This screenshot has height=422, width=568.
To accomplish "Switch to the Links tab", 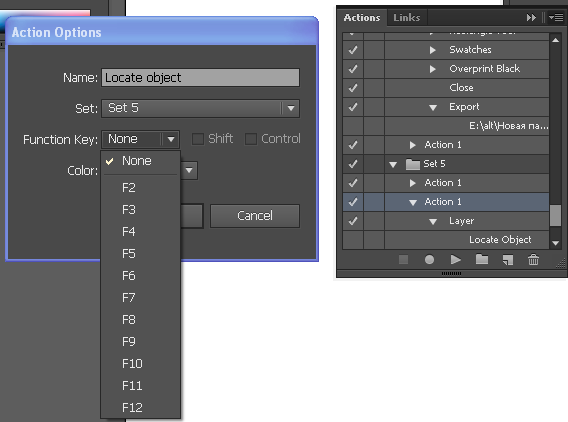I will click(x=406, y=17).
